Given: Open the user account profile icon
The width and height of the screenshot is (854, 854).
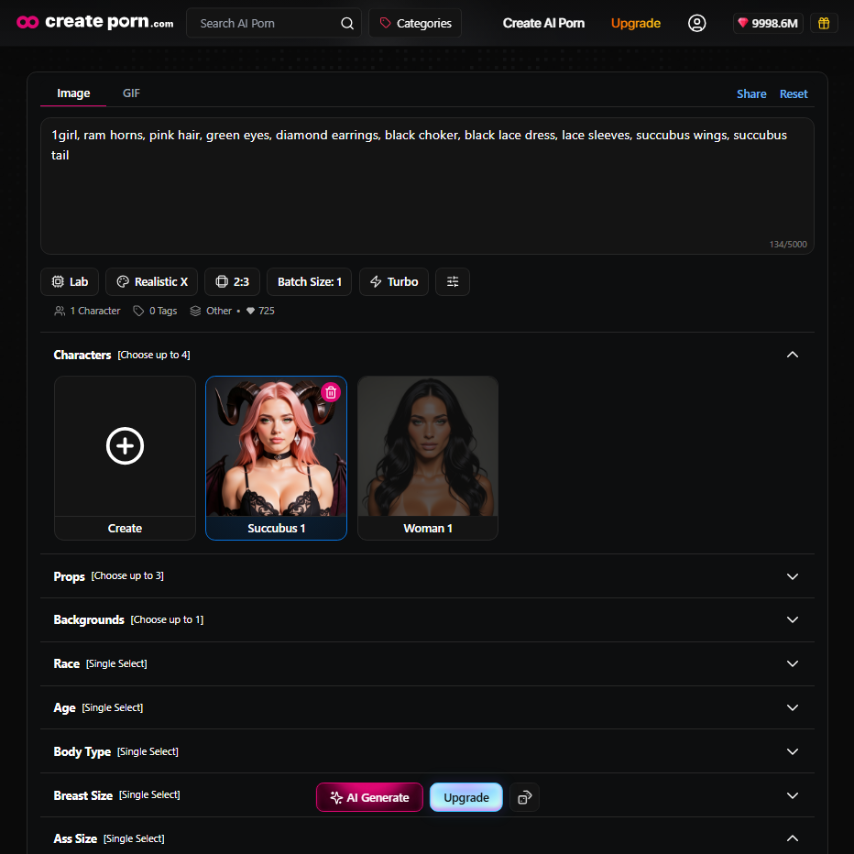Looking at the screenshot, I should tap(697, 23).
